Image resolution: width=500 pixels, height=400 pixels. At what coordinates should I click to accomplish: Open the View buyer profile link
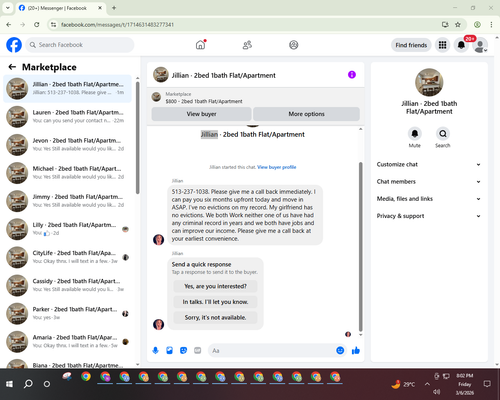pos(277,167)
